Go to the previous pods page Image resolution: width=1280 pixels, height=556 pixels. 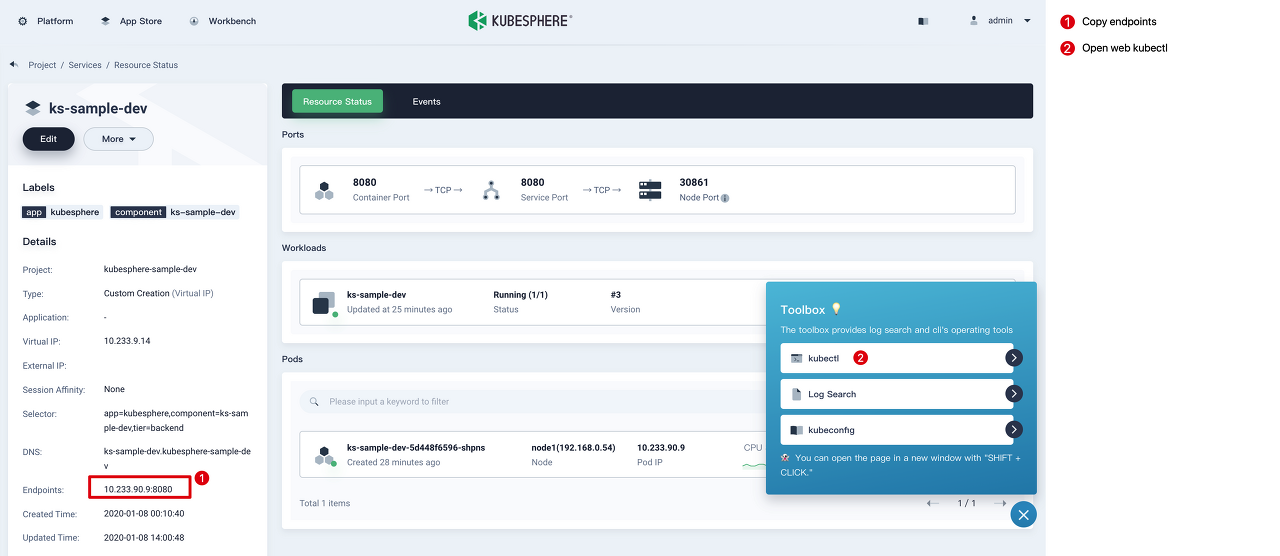coord(932,503)
